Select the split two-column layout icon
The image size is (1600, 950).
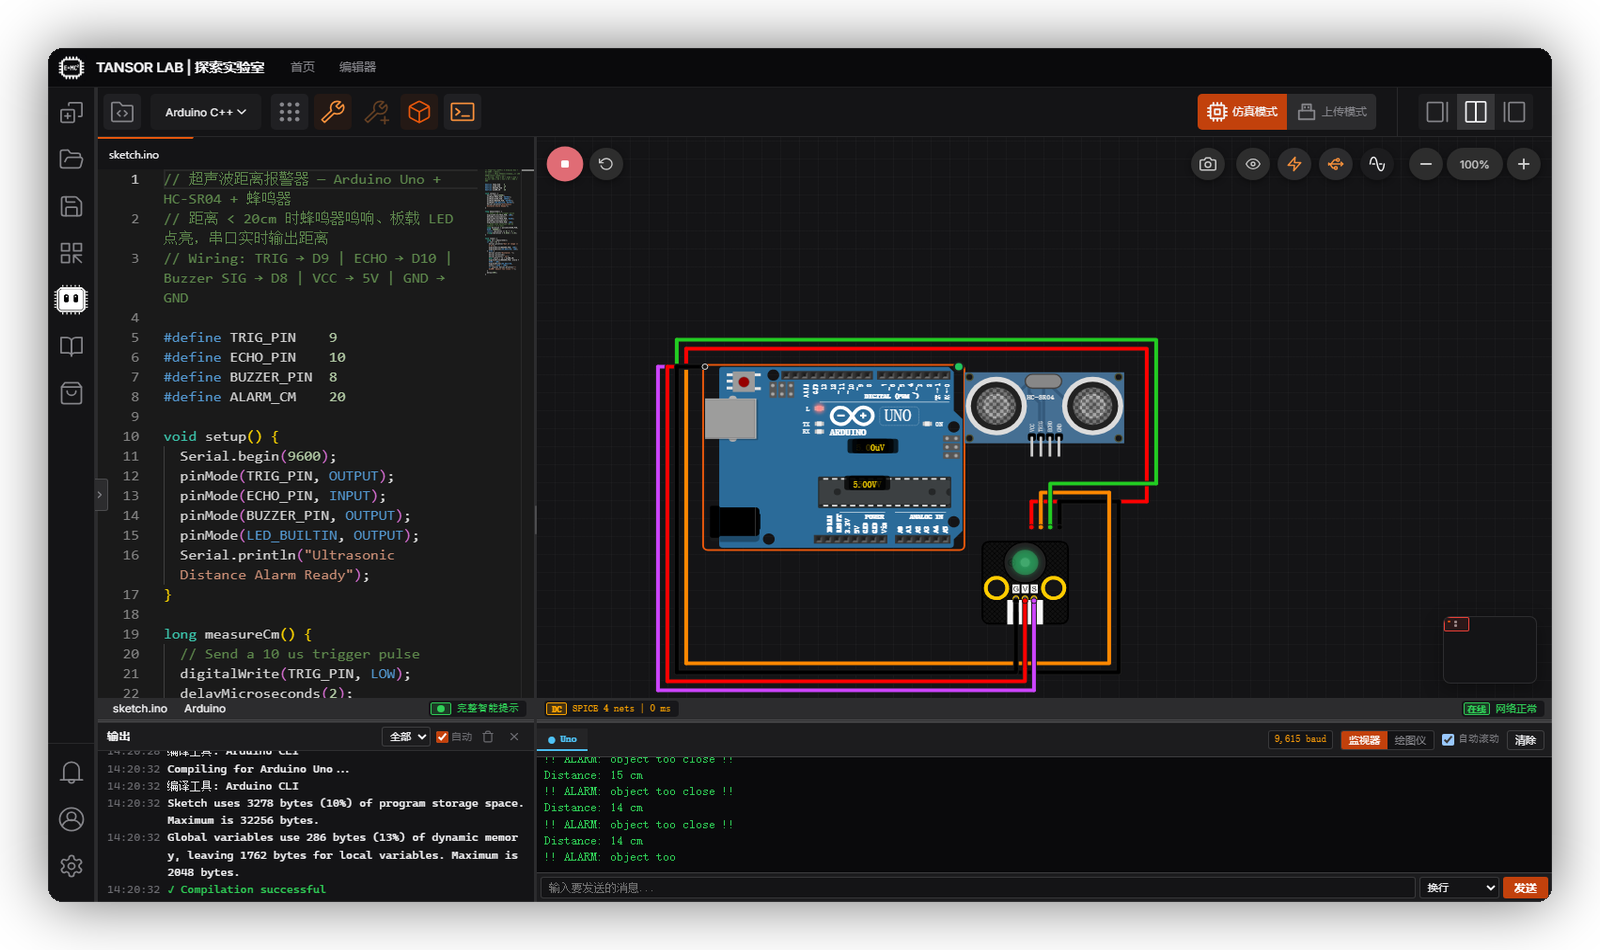1476,112
